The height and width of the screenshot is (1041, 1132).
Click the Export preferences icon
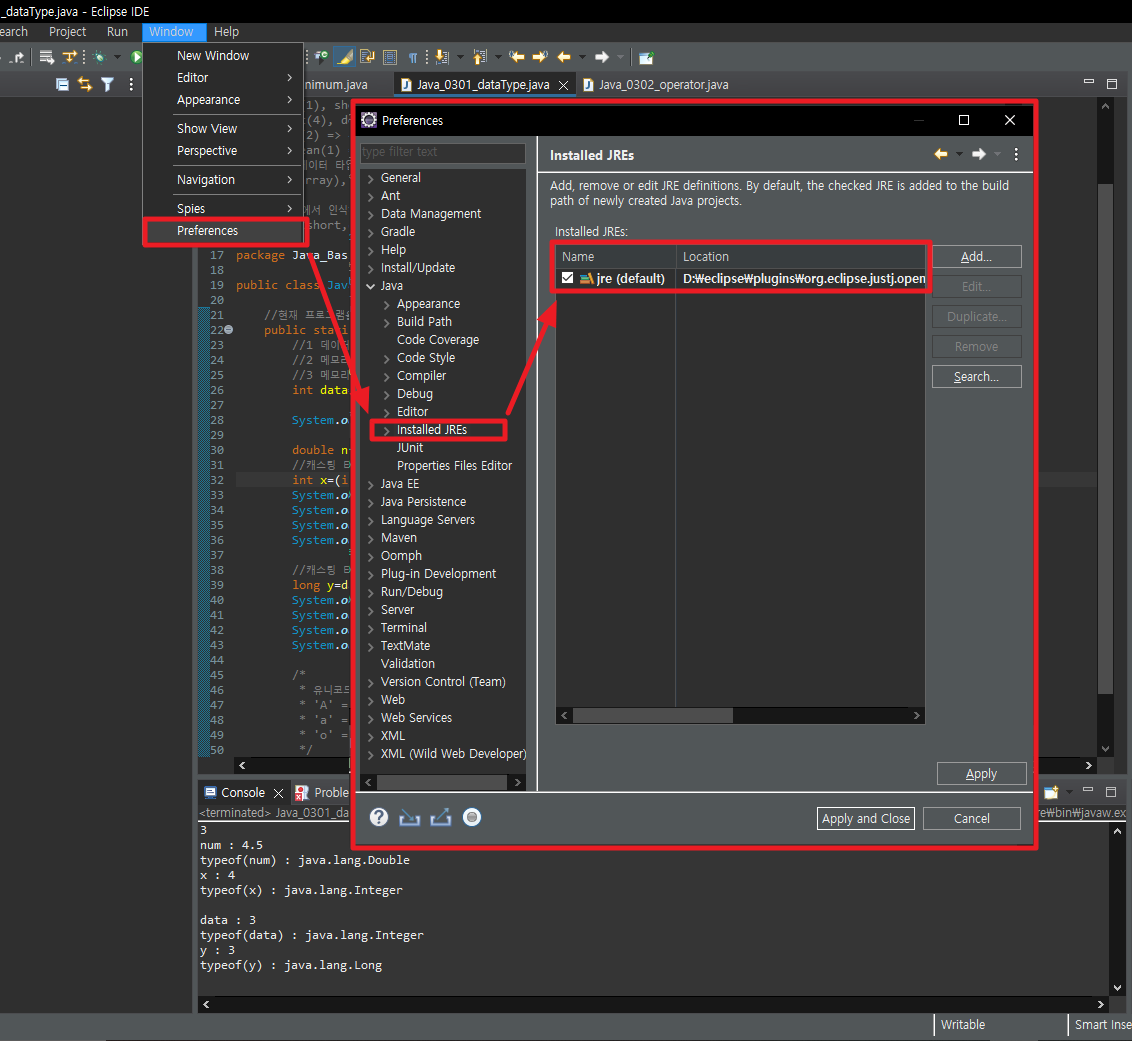click(x=440, y=817)
